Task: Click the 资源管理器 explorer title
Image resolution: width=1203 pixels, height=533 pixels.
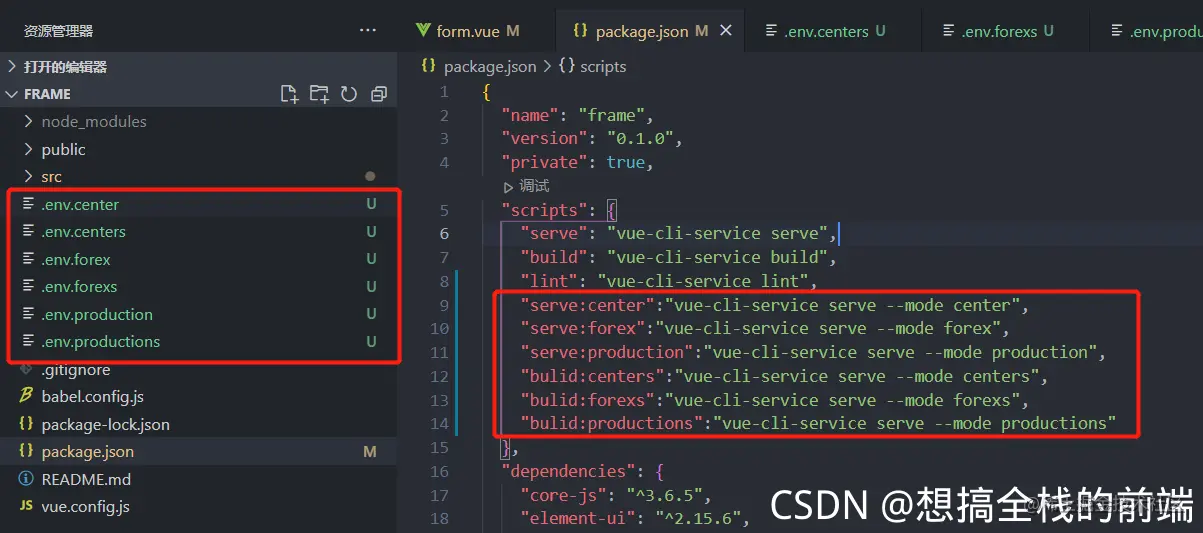Action: [x=59, y=31]
